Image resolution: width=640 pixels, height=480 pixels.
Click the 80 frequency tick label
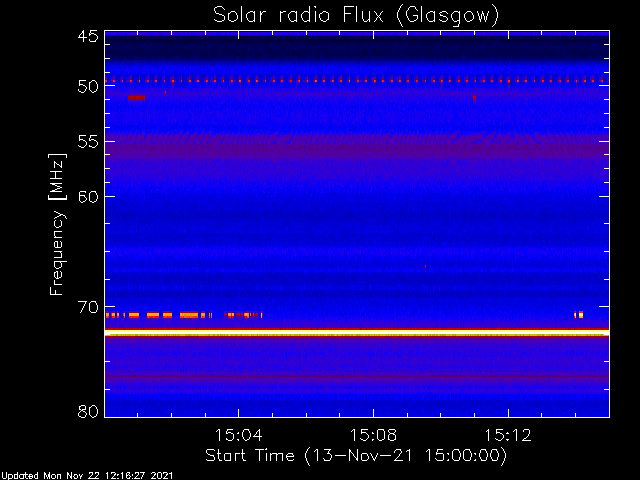[88, 411]
